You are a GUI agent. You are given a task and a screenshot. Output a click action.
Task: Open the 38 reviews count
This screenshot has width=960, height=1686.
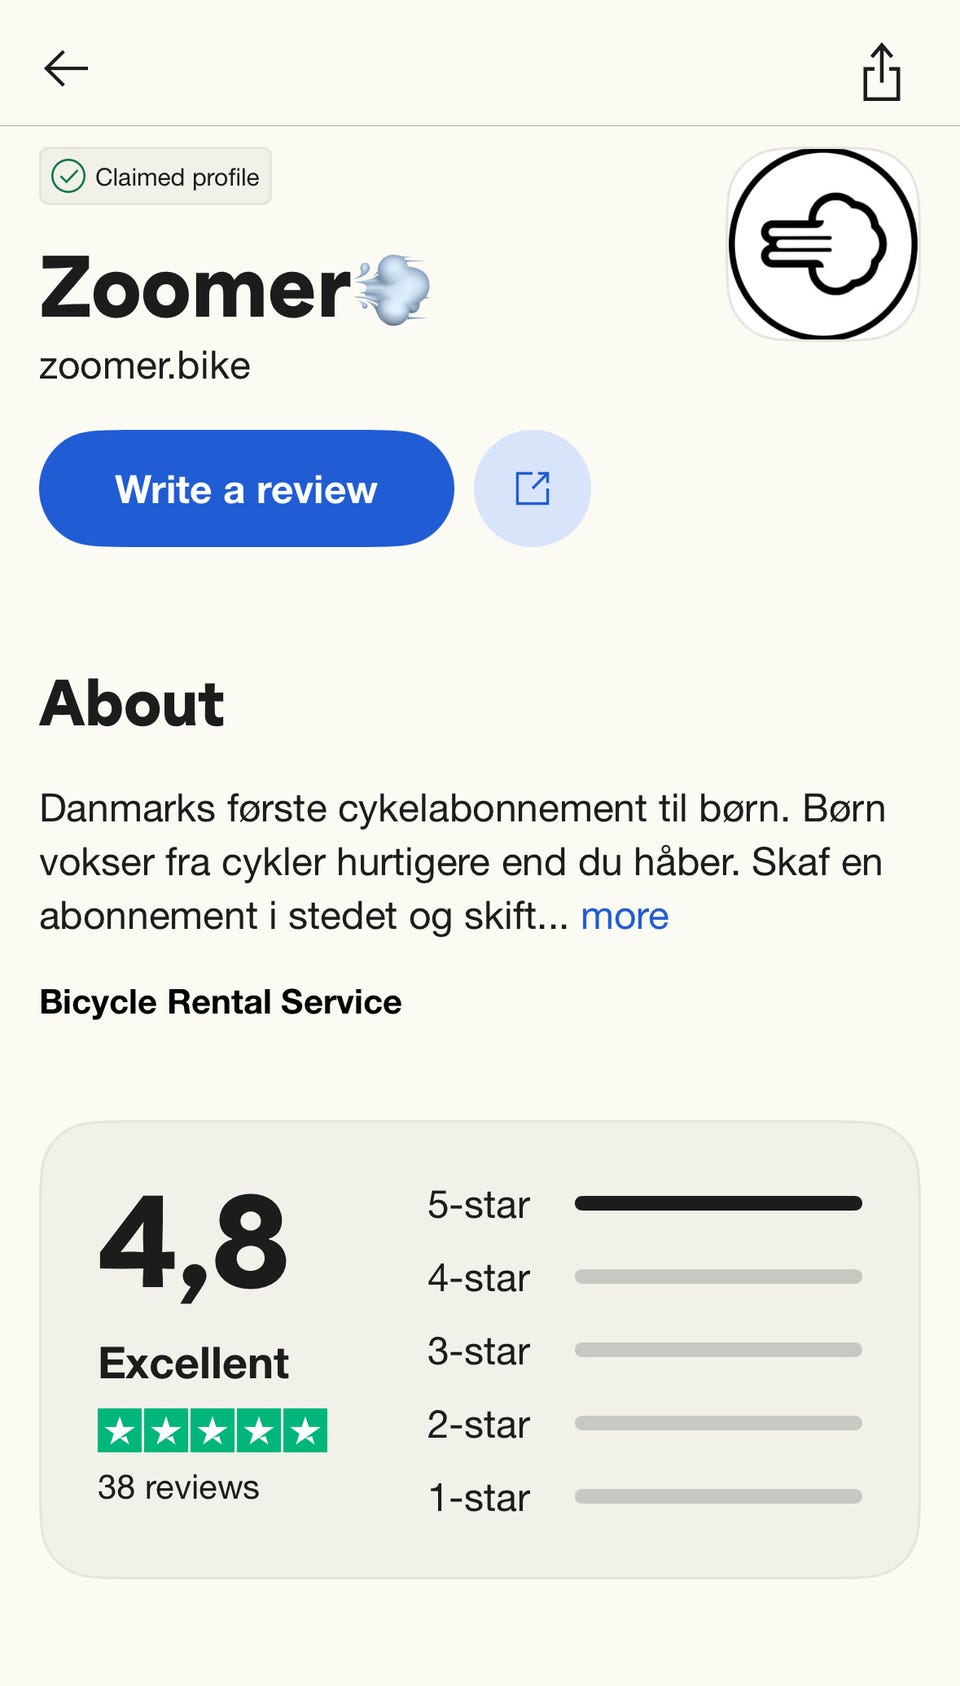tap(178, 1487)
